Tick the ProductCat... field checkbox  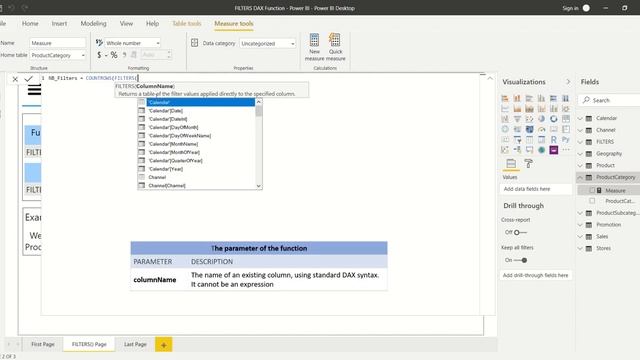(592, 201)
